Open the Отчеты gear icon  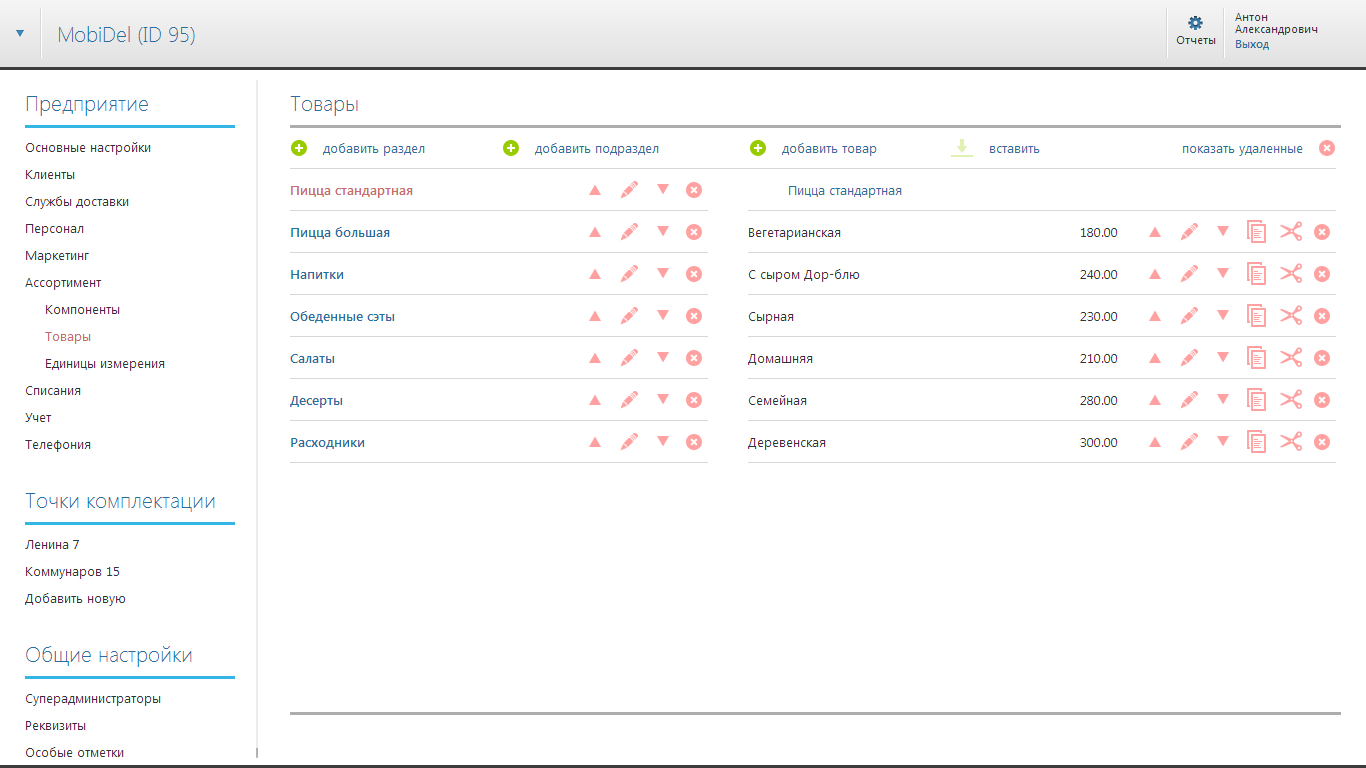[x=1195, y=23]
